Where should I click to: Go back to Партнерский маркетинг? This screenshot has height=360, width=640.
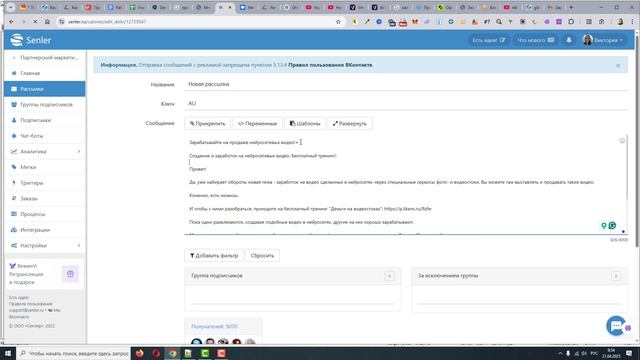point(45,58)
